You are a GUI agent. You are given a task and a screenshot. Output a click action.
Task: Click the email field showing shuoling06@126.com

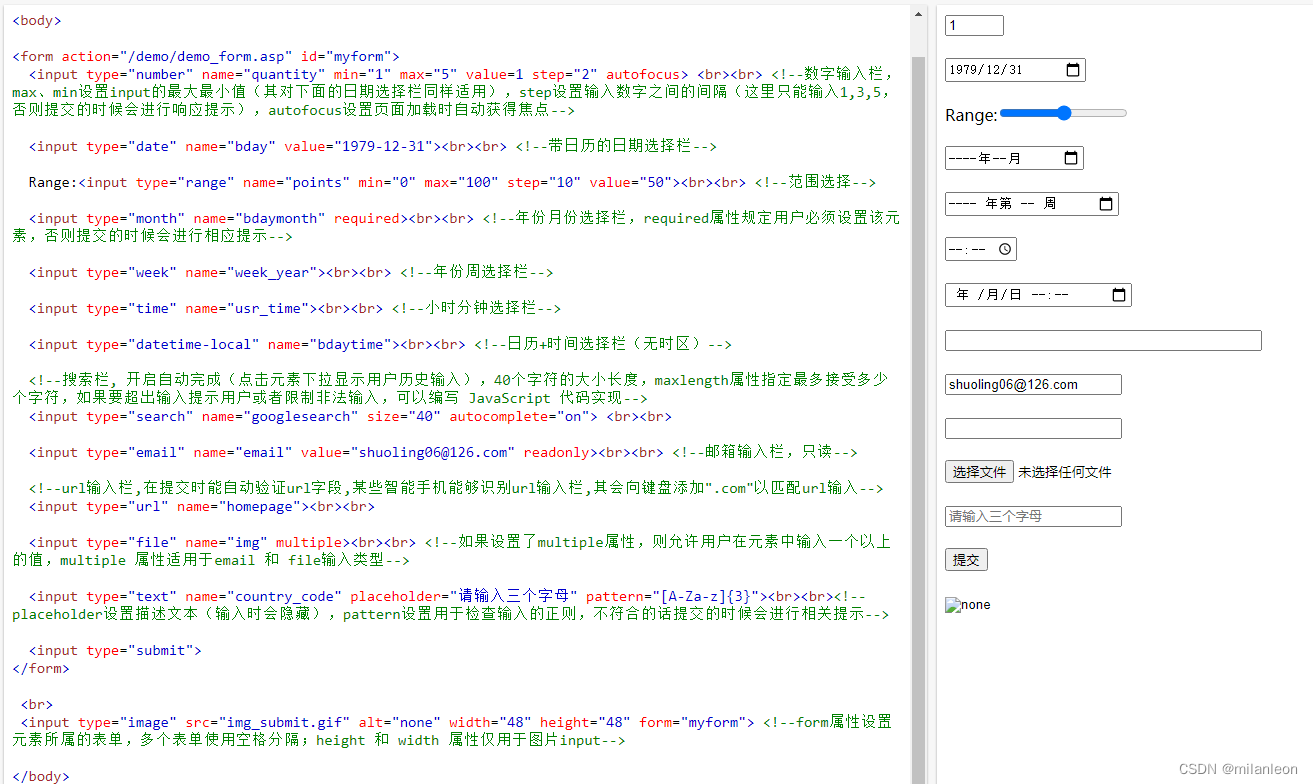click(1033, 385)
